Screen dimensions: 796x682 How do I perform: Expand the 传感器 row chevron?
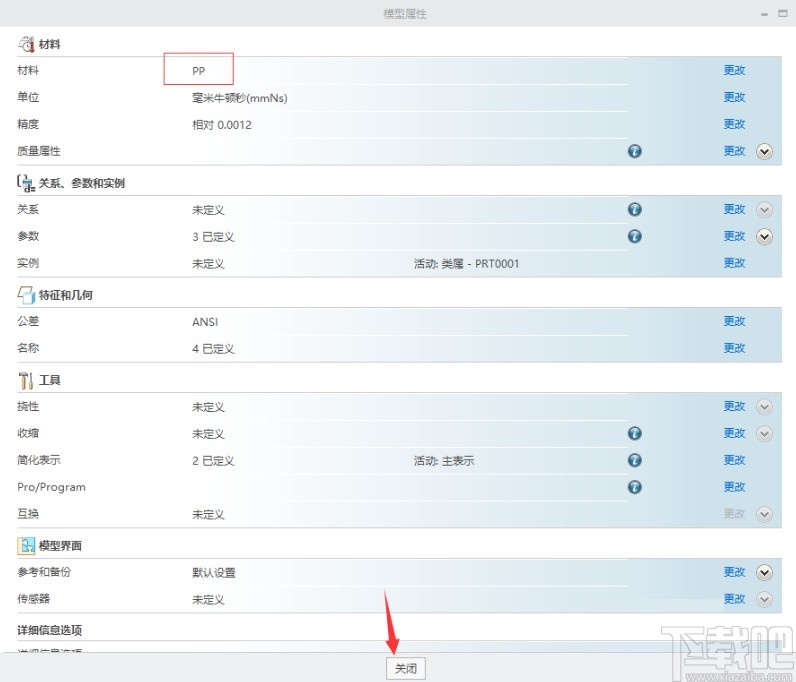coord(765,600)
